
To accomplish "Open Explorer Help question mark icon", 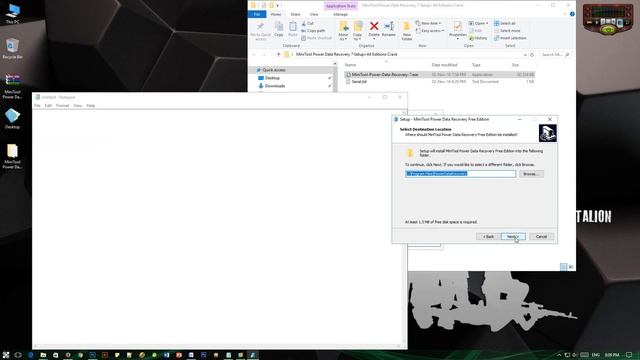I will coord(572,14).
